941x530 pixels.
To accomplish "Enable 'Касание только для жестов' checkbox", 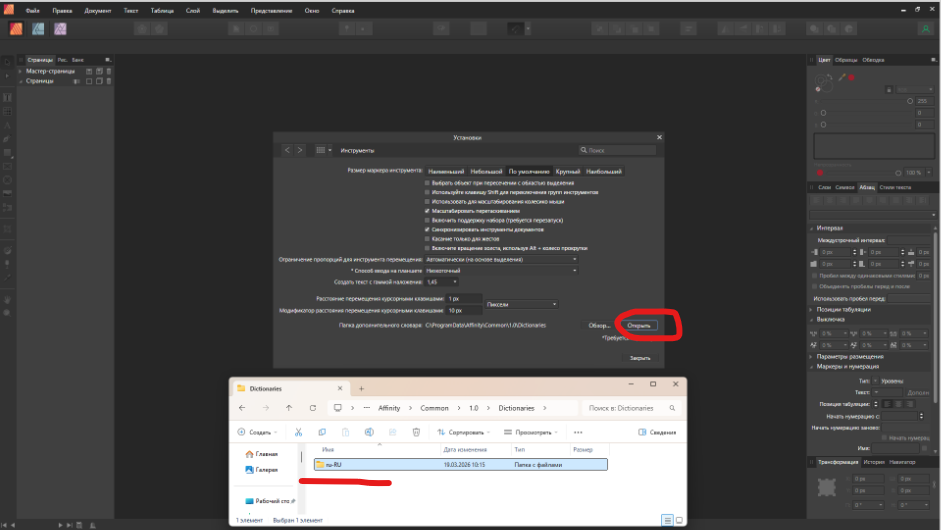I will click(x=427, y=239).
